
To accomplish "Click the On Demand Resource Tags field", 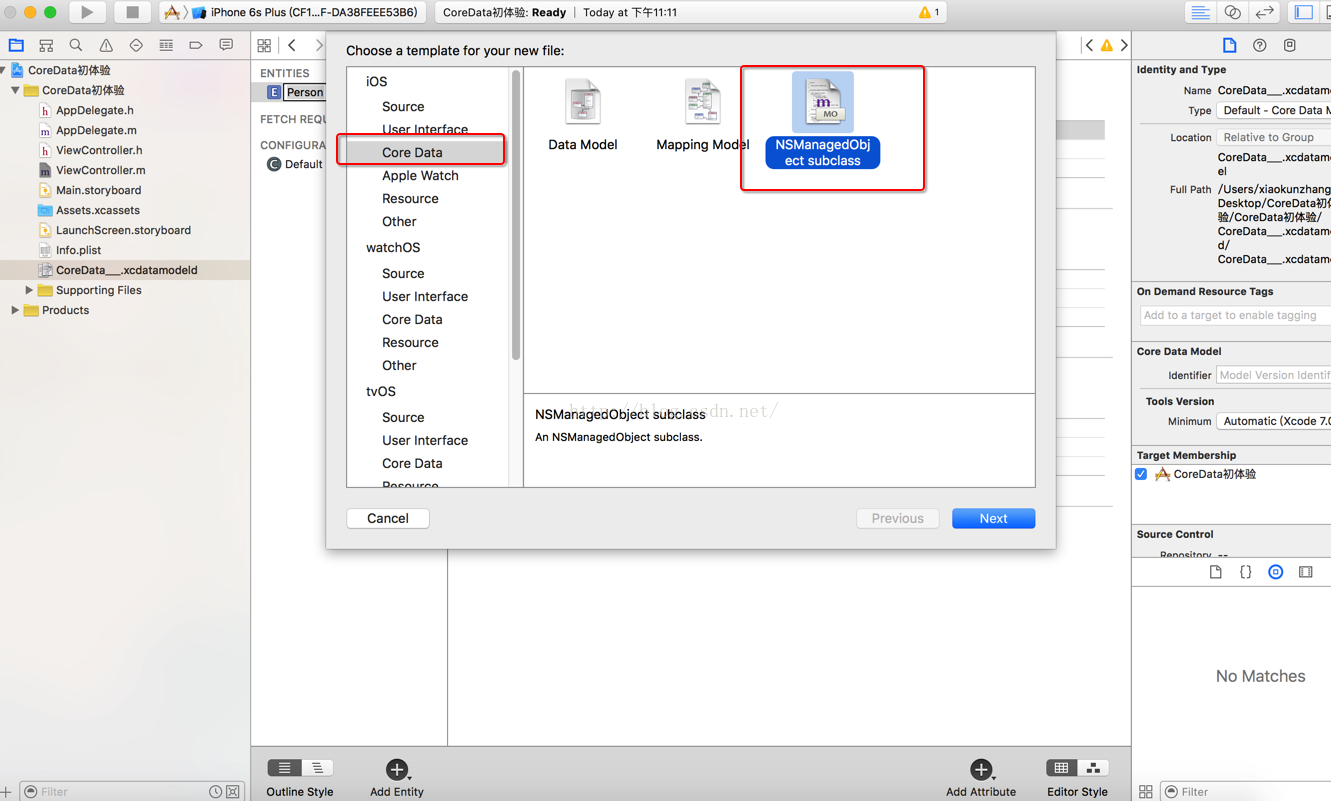I will point(1235,315).
